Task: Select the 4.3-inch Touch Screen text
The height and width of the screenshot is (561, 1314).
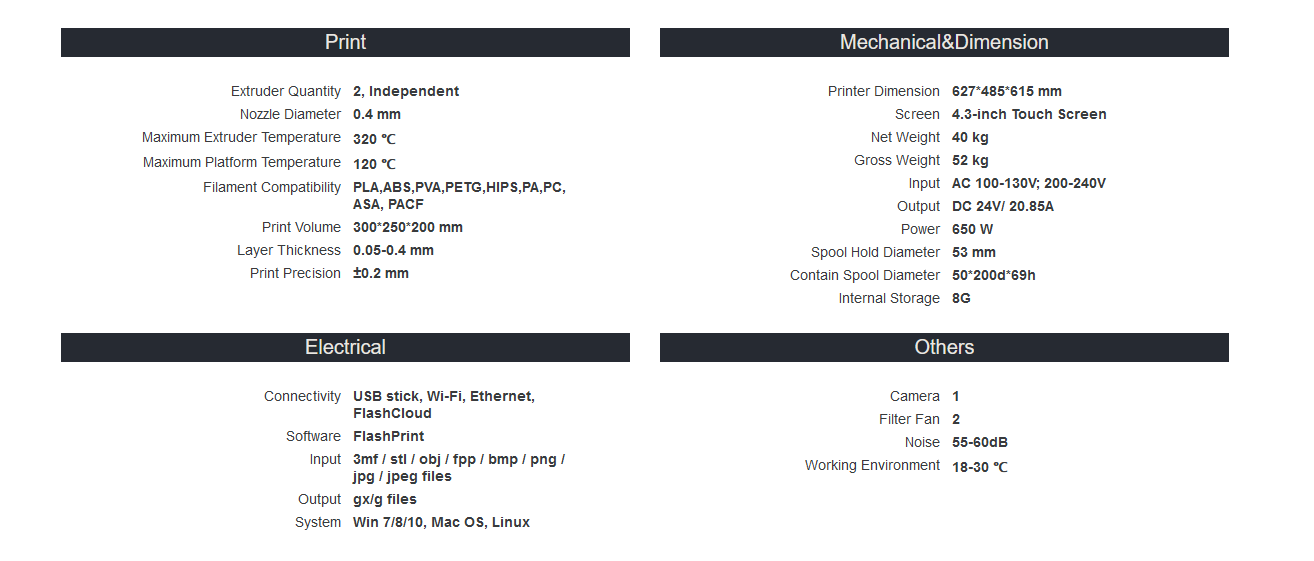Action: tap(1029, 114)
